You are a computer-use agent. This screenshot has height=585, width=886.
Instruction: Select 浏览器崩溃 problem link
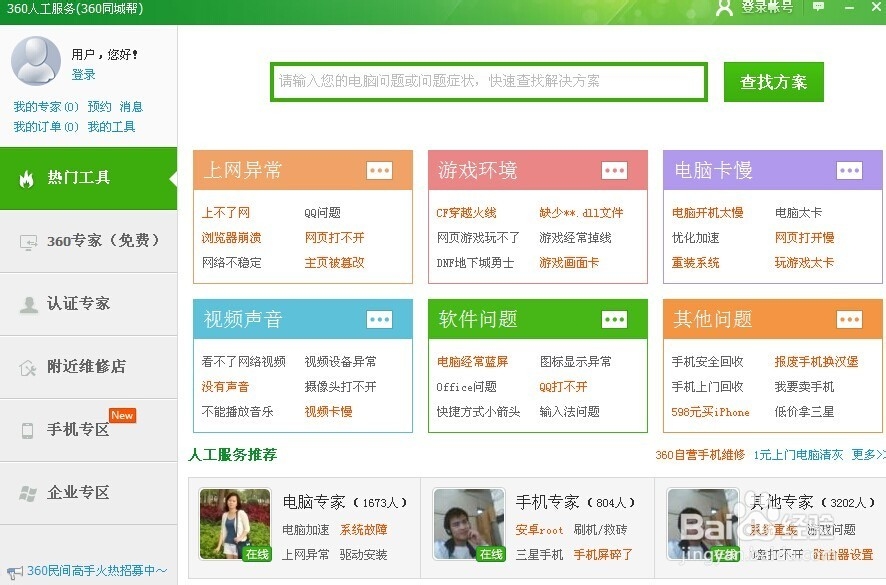pos(231,237)
